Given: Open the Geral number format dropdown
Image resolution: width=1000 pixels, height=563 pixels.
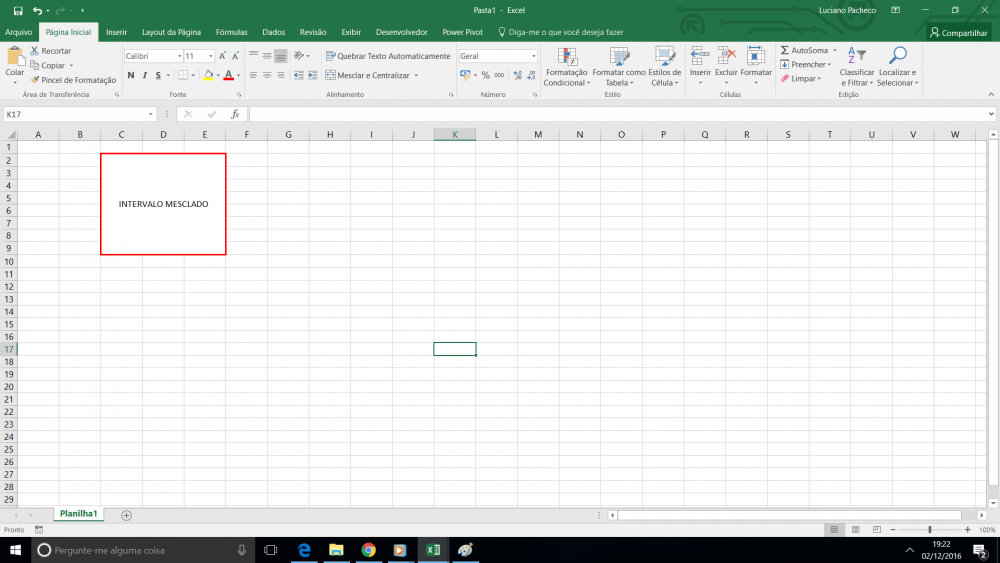Looking at the screenshot, I should pos(533,56).
